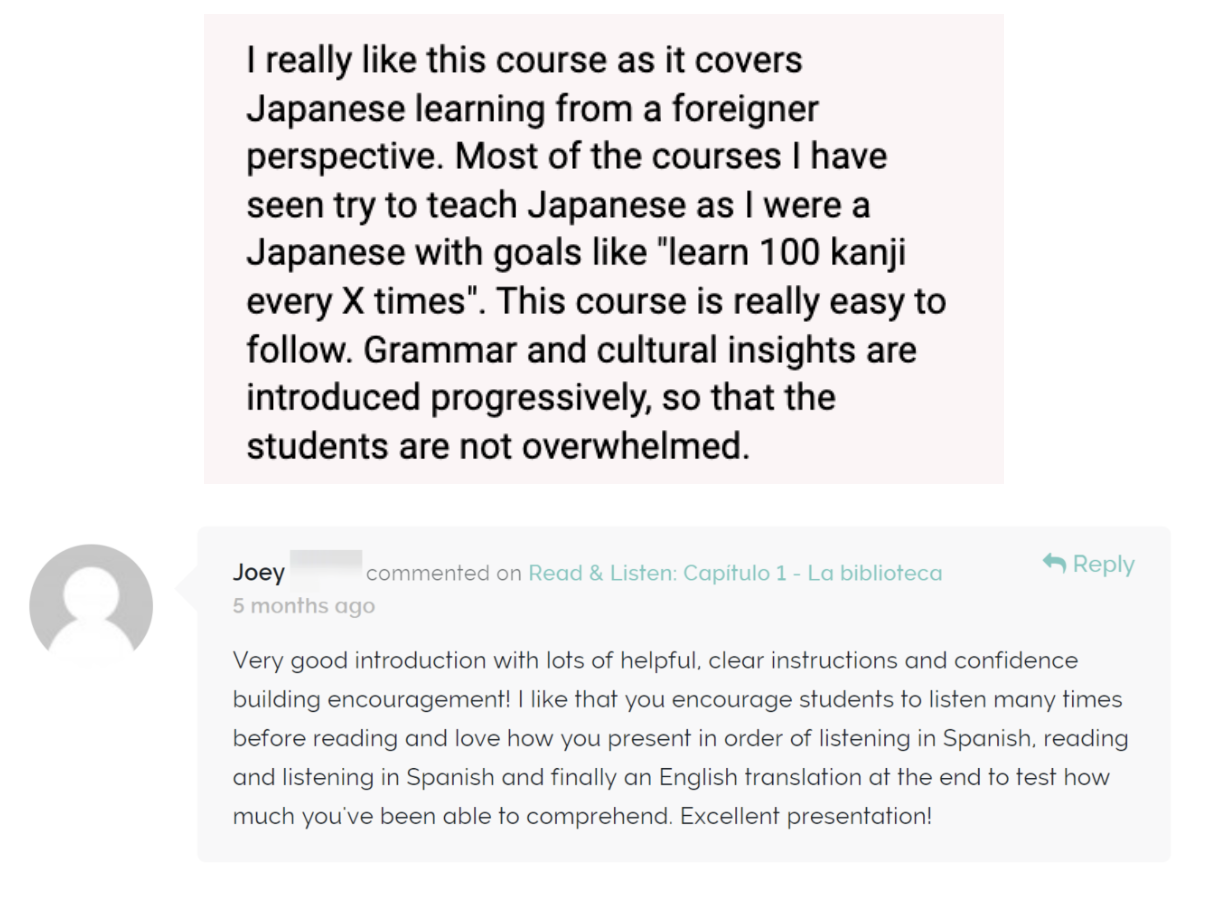The image size is (1218, 916).
Task: Click the blurred surname next to Joey
Action: coord(325,568)
